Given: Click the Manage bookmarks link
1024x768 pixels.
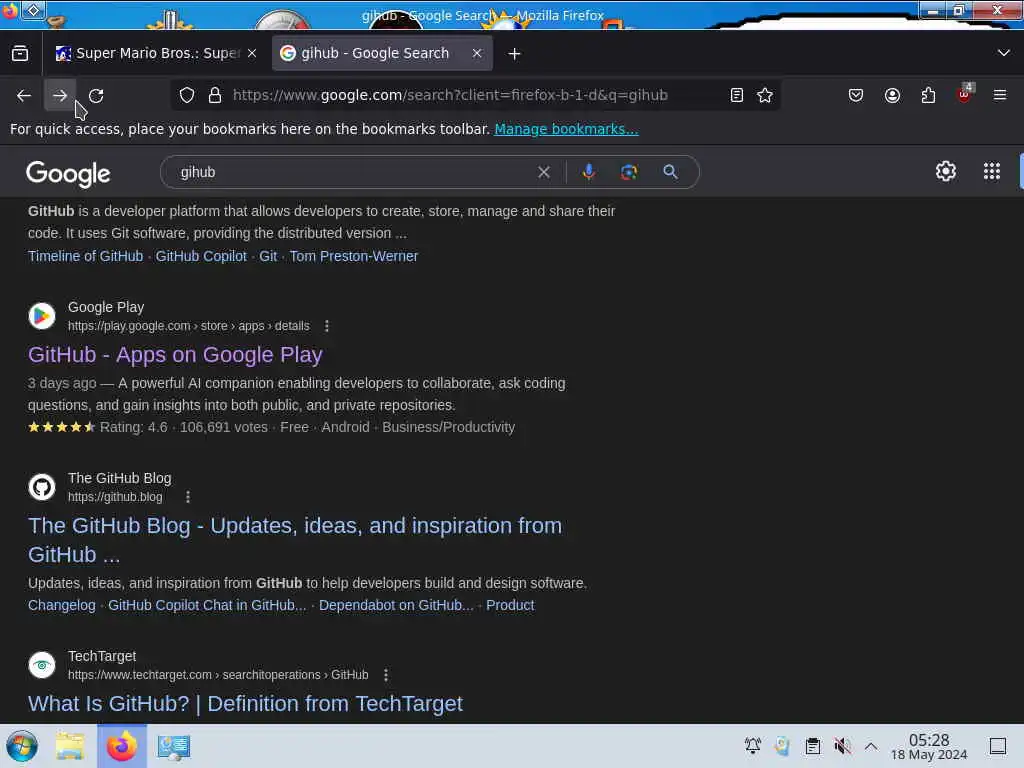Looking at the screenshot, I should pyautogui.click(x=566, y=129).
